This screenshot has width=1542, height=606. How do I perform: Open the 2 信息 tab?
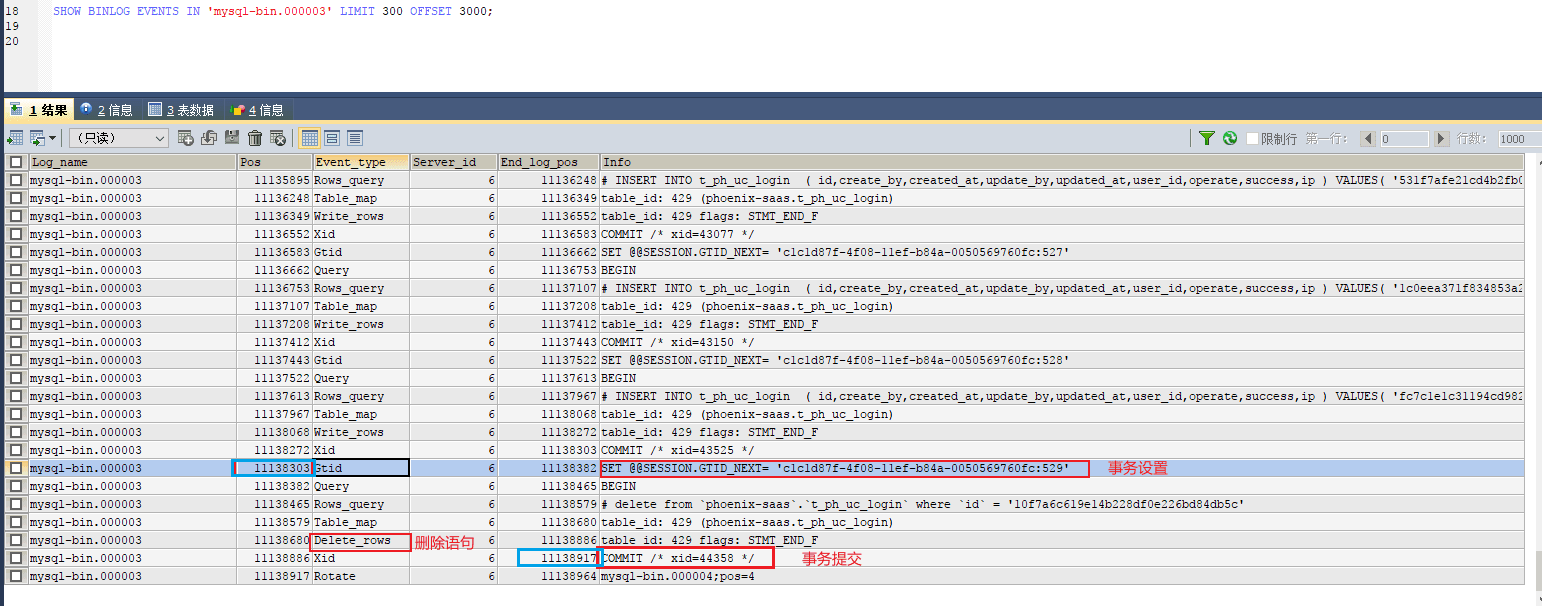tap(108, 110)
